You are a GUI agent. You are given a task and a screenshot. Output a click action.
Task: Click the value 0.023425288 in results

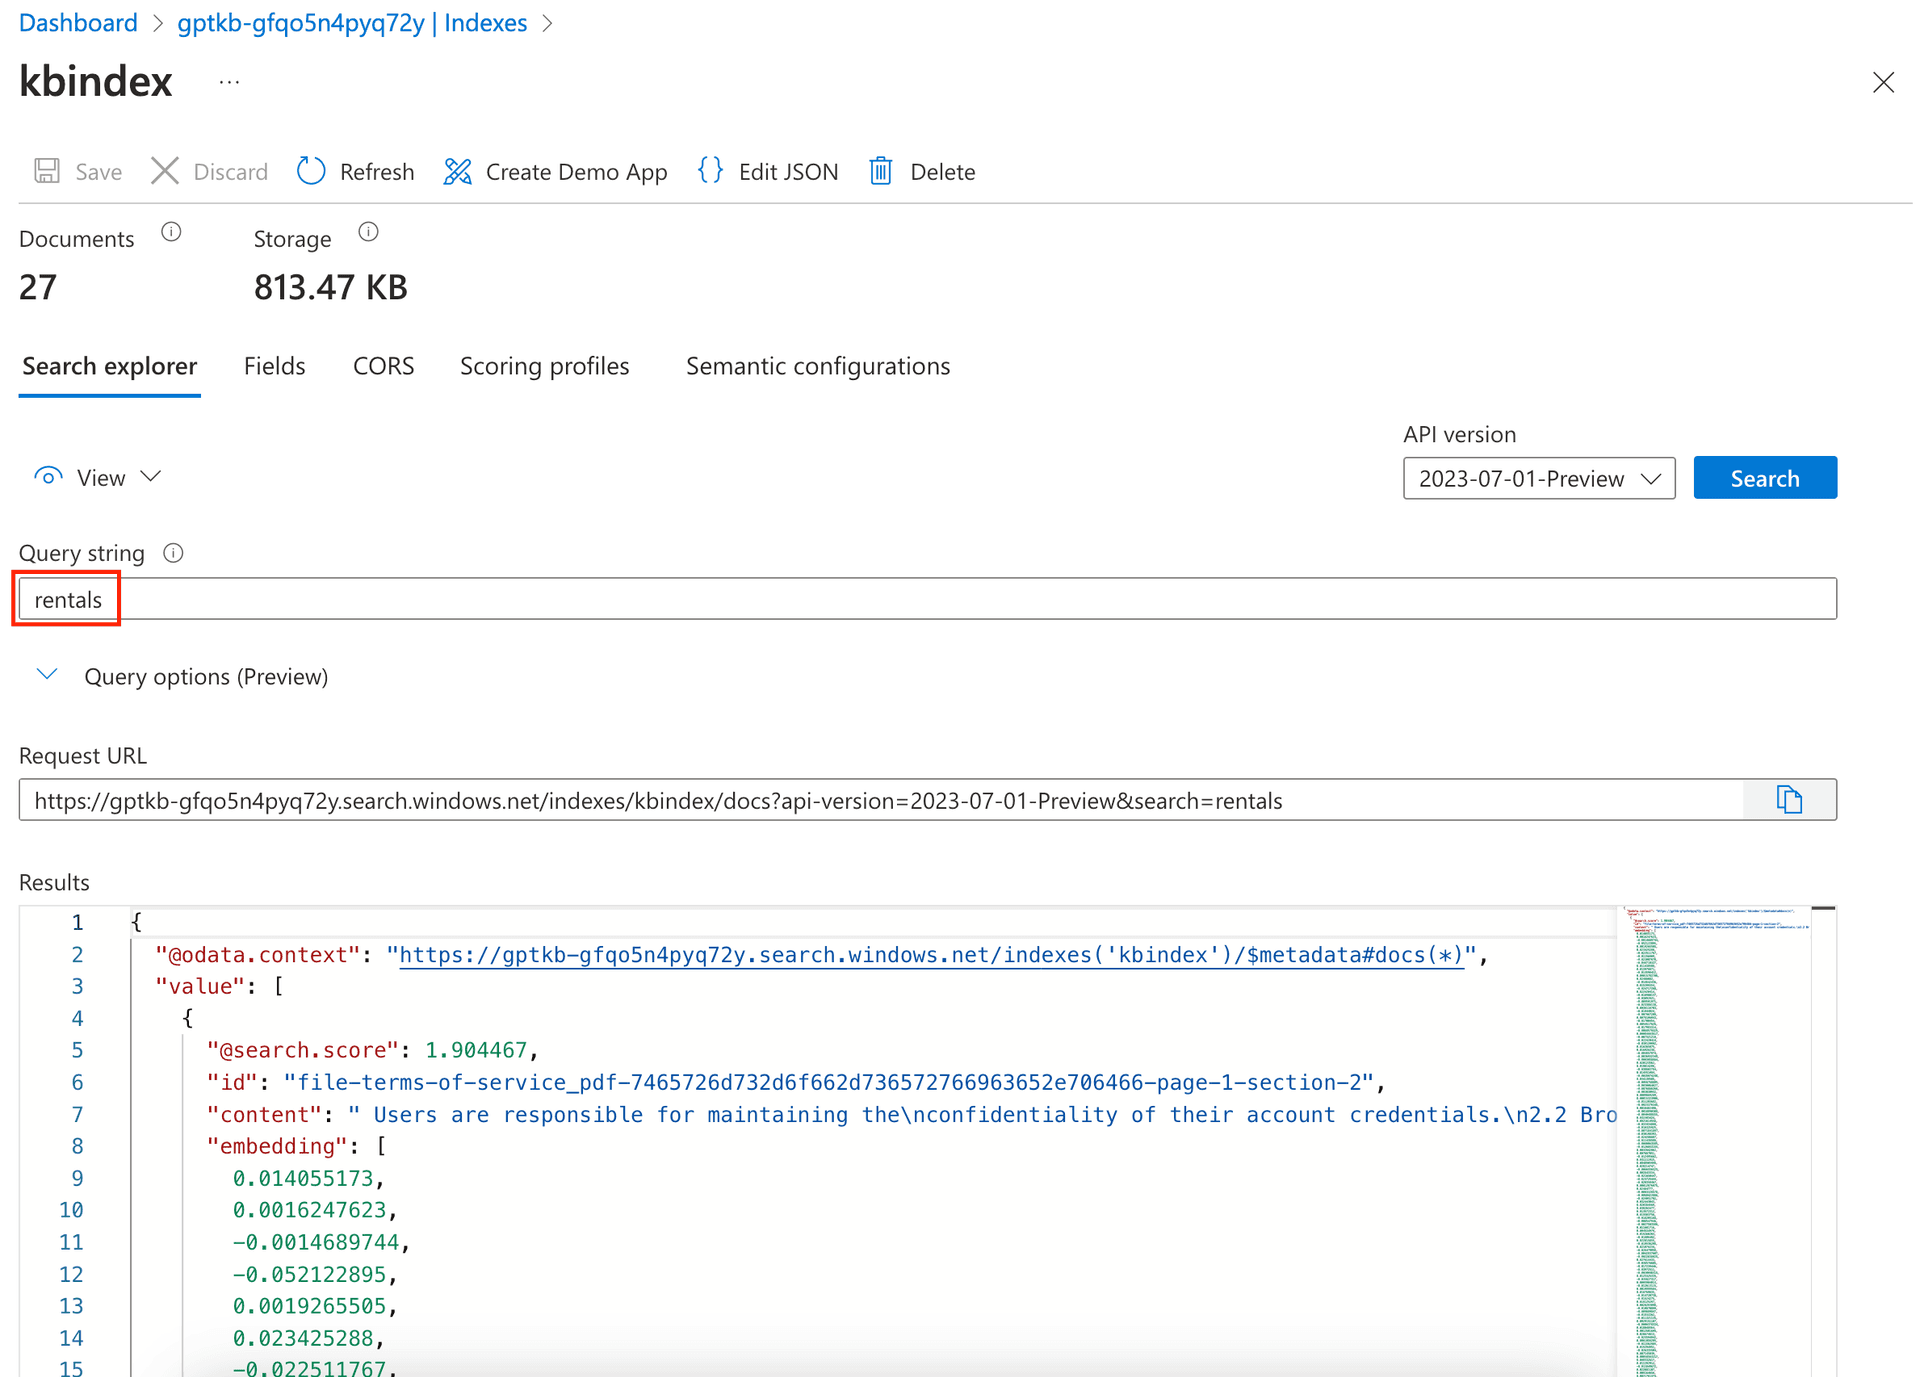click(302, 1338)
